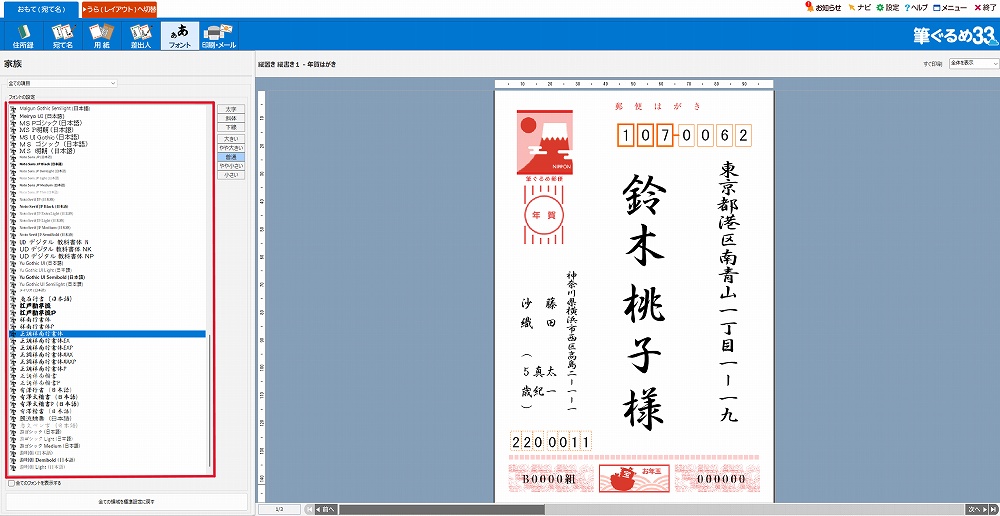Select ＭＳ 明朝 font
The height and width of the screenshot is (516, 1000).
click(46, 151)
